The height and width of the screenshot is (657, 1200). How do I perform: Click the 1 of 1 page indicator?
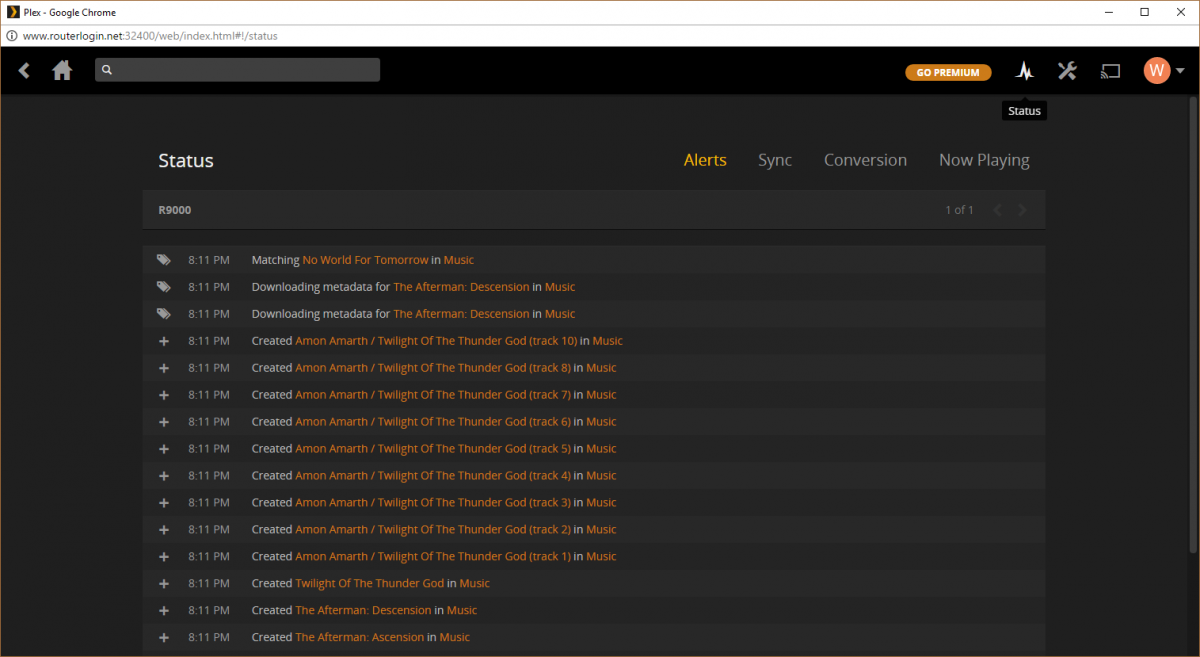point(959,210)
